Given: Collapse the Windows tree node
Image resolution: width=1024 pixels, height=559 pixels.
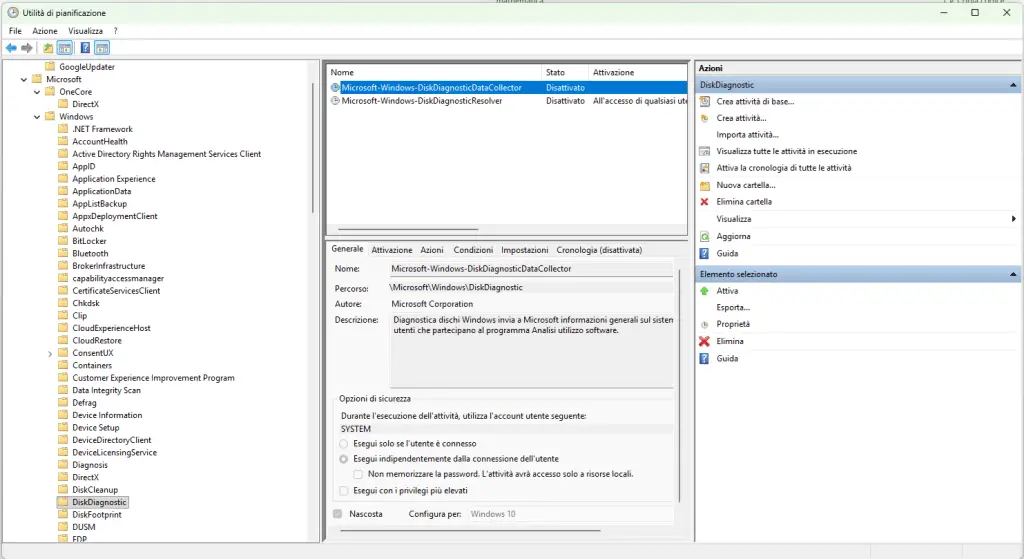Looking at the screenshot, I should pyautogui.click(x=37, y=117).
